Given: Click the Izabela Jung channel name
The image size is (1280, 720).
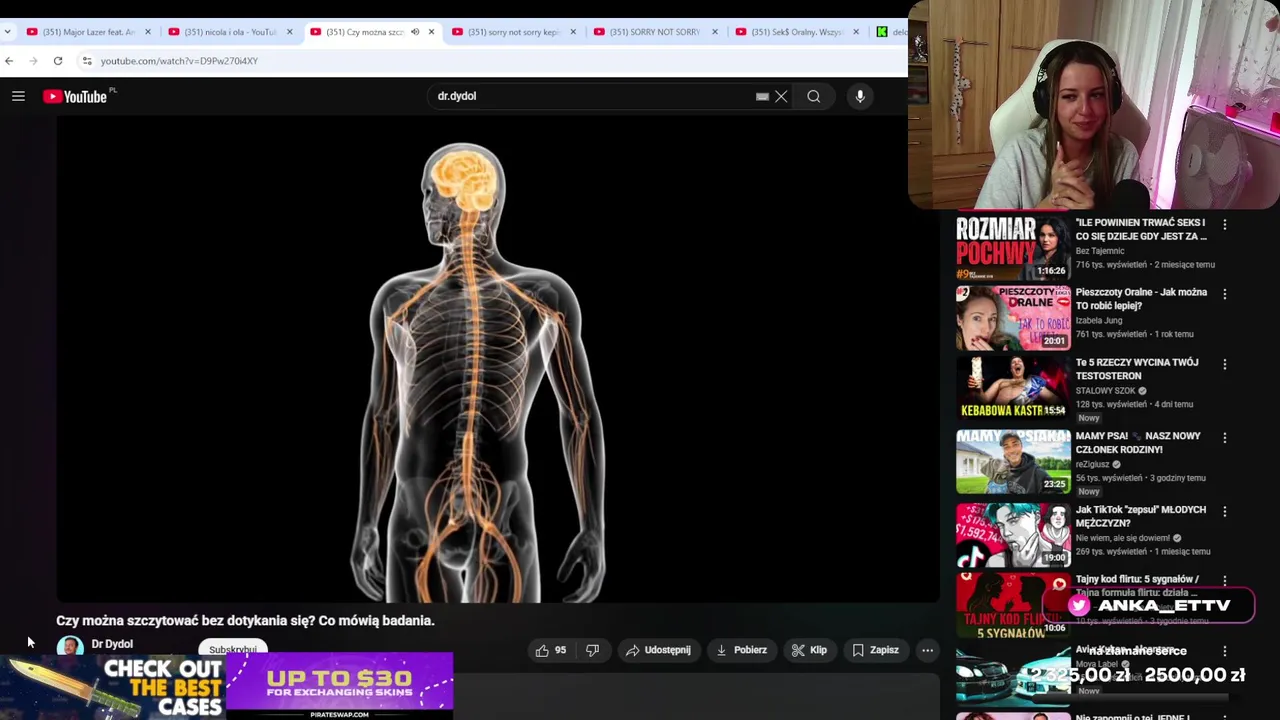Looking at the screenshot, I should pos(1101,321).
